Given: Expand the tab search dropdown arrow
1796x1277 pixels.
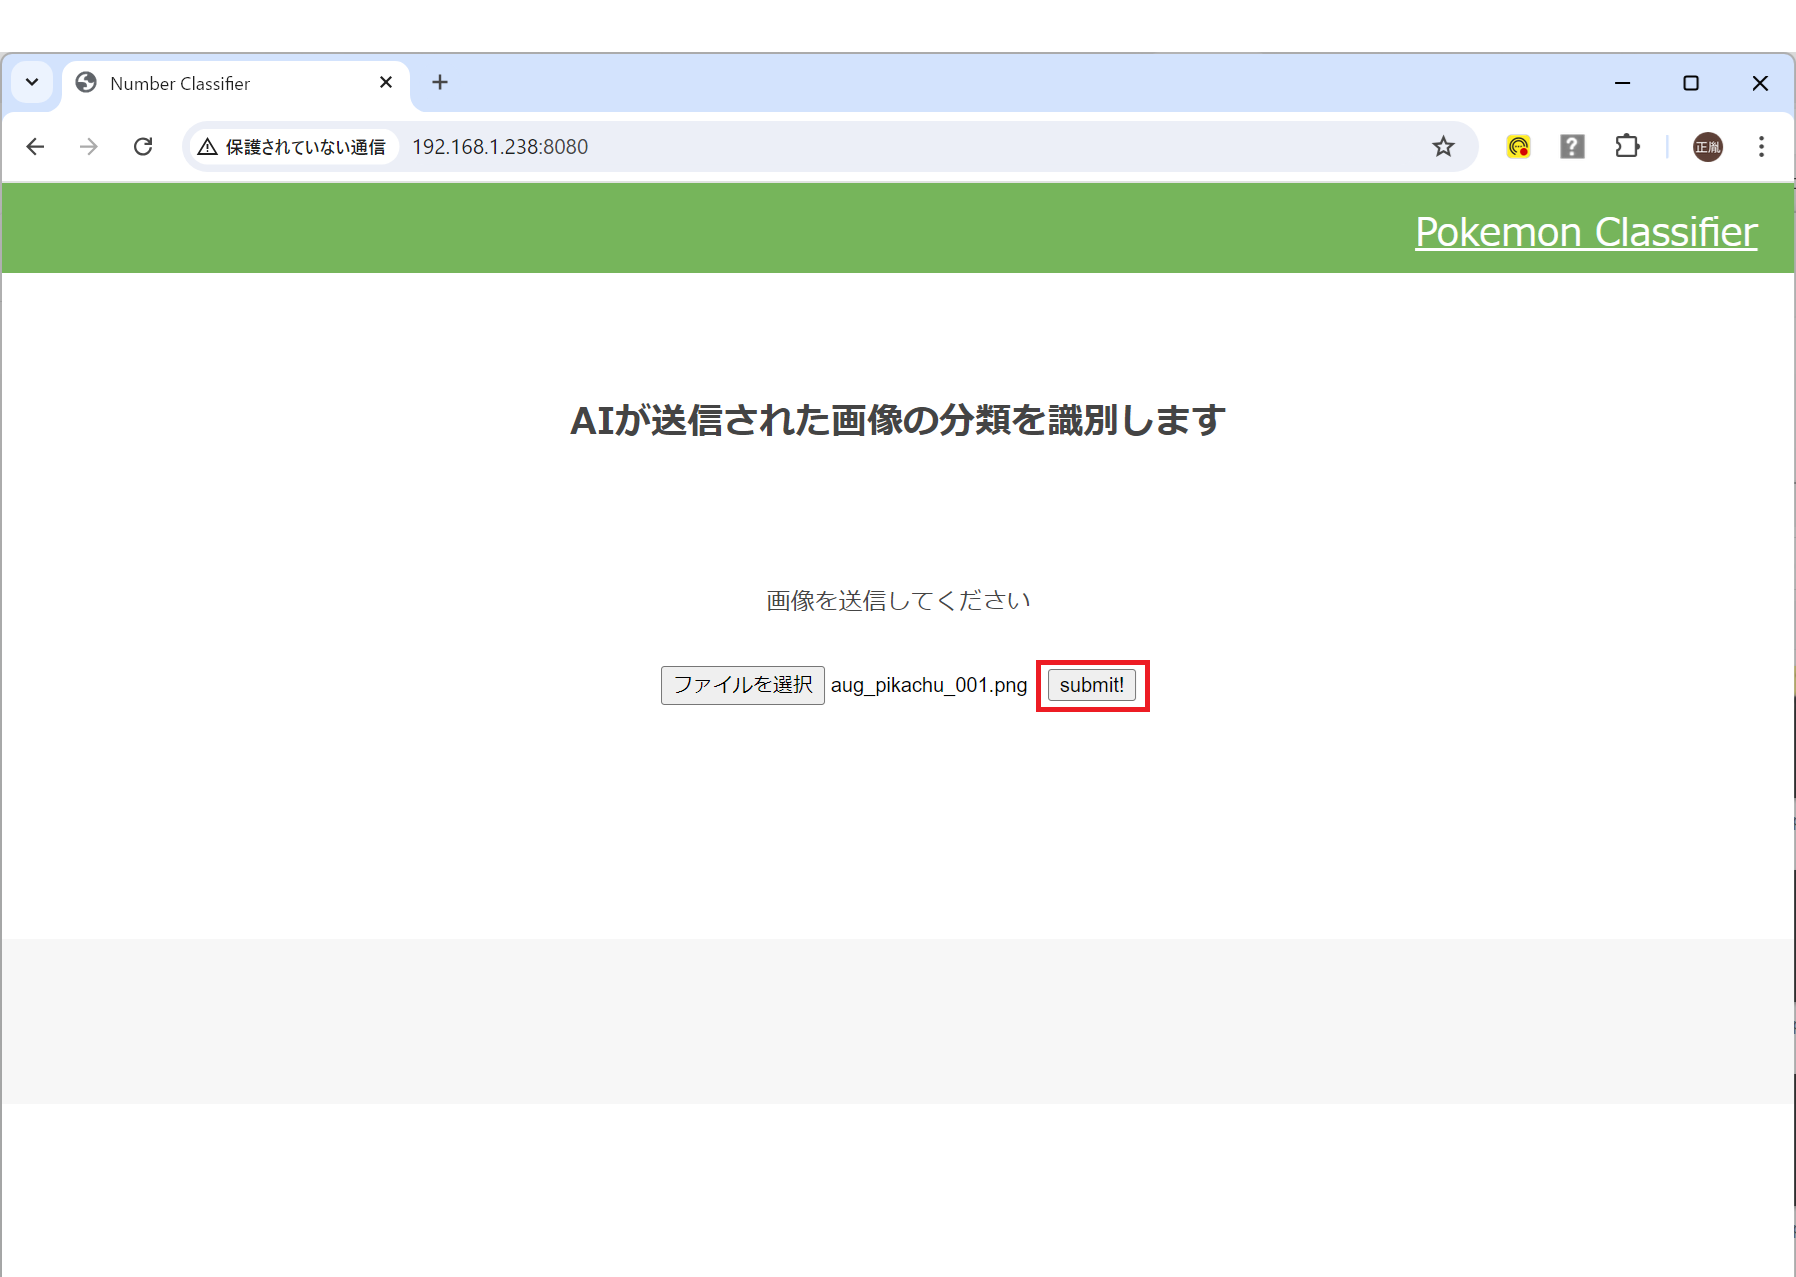Looking at the screenshot, I should click(x=32, y=83).
